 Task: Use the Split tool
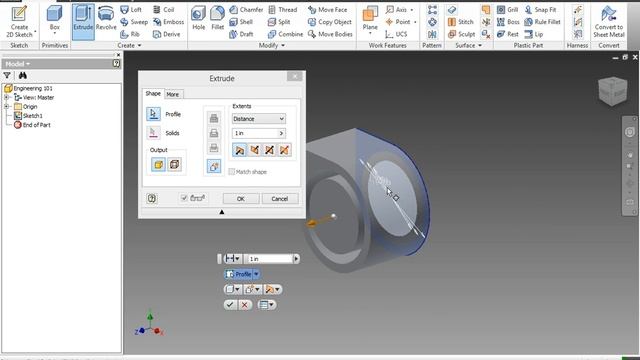279,22
